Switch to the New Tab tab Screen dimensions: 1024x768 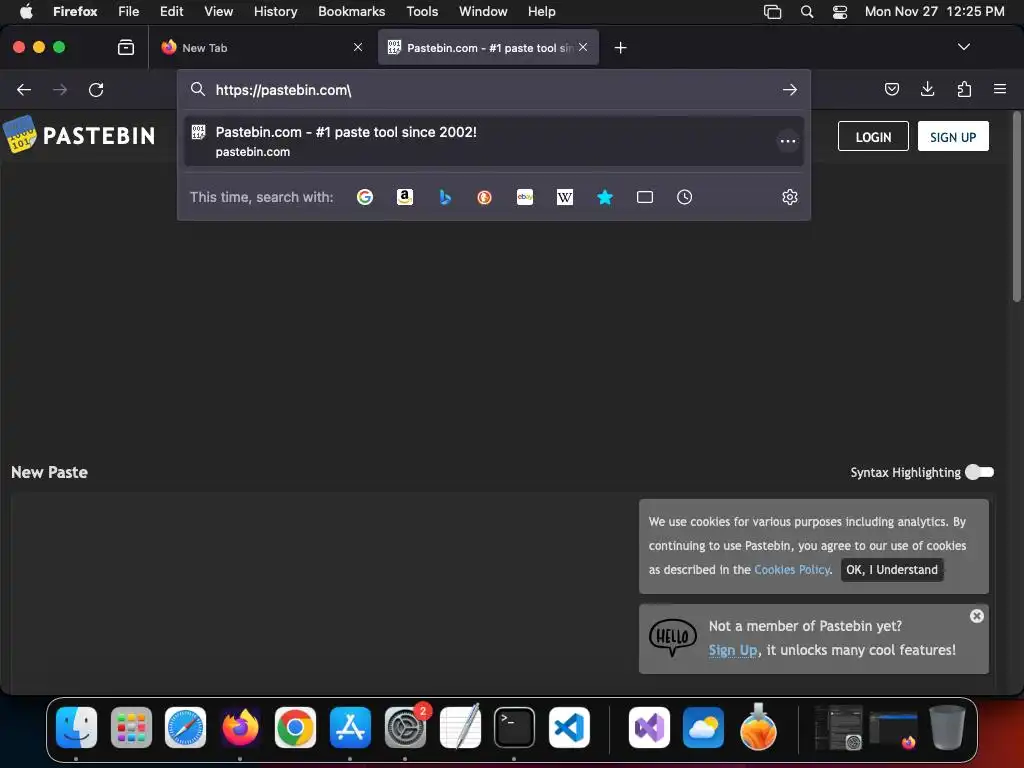tap(261, 48)
